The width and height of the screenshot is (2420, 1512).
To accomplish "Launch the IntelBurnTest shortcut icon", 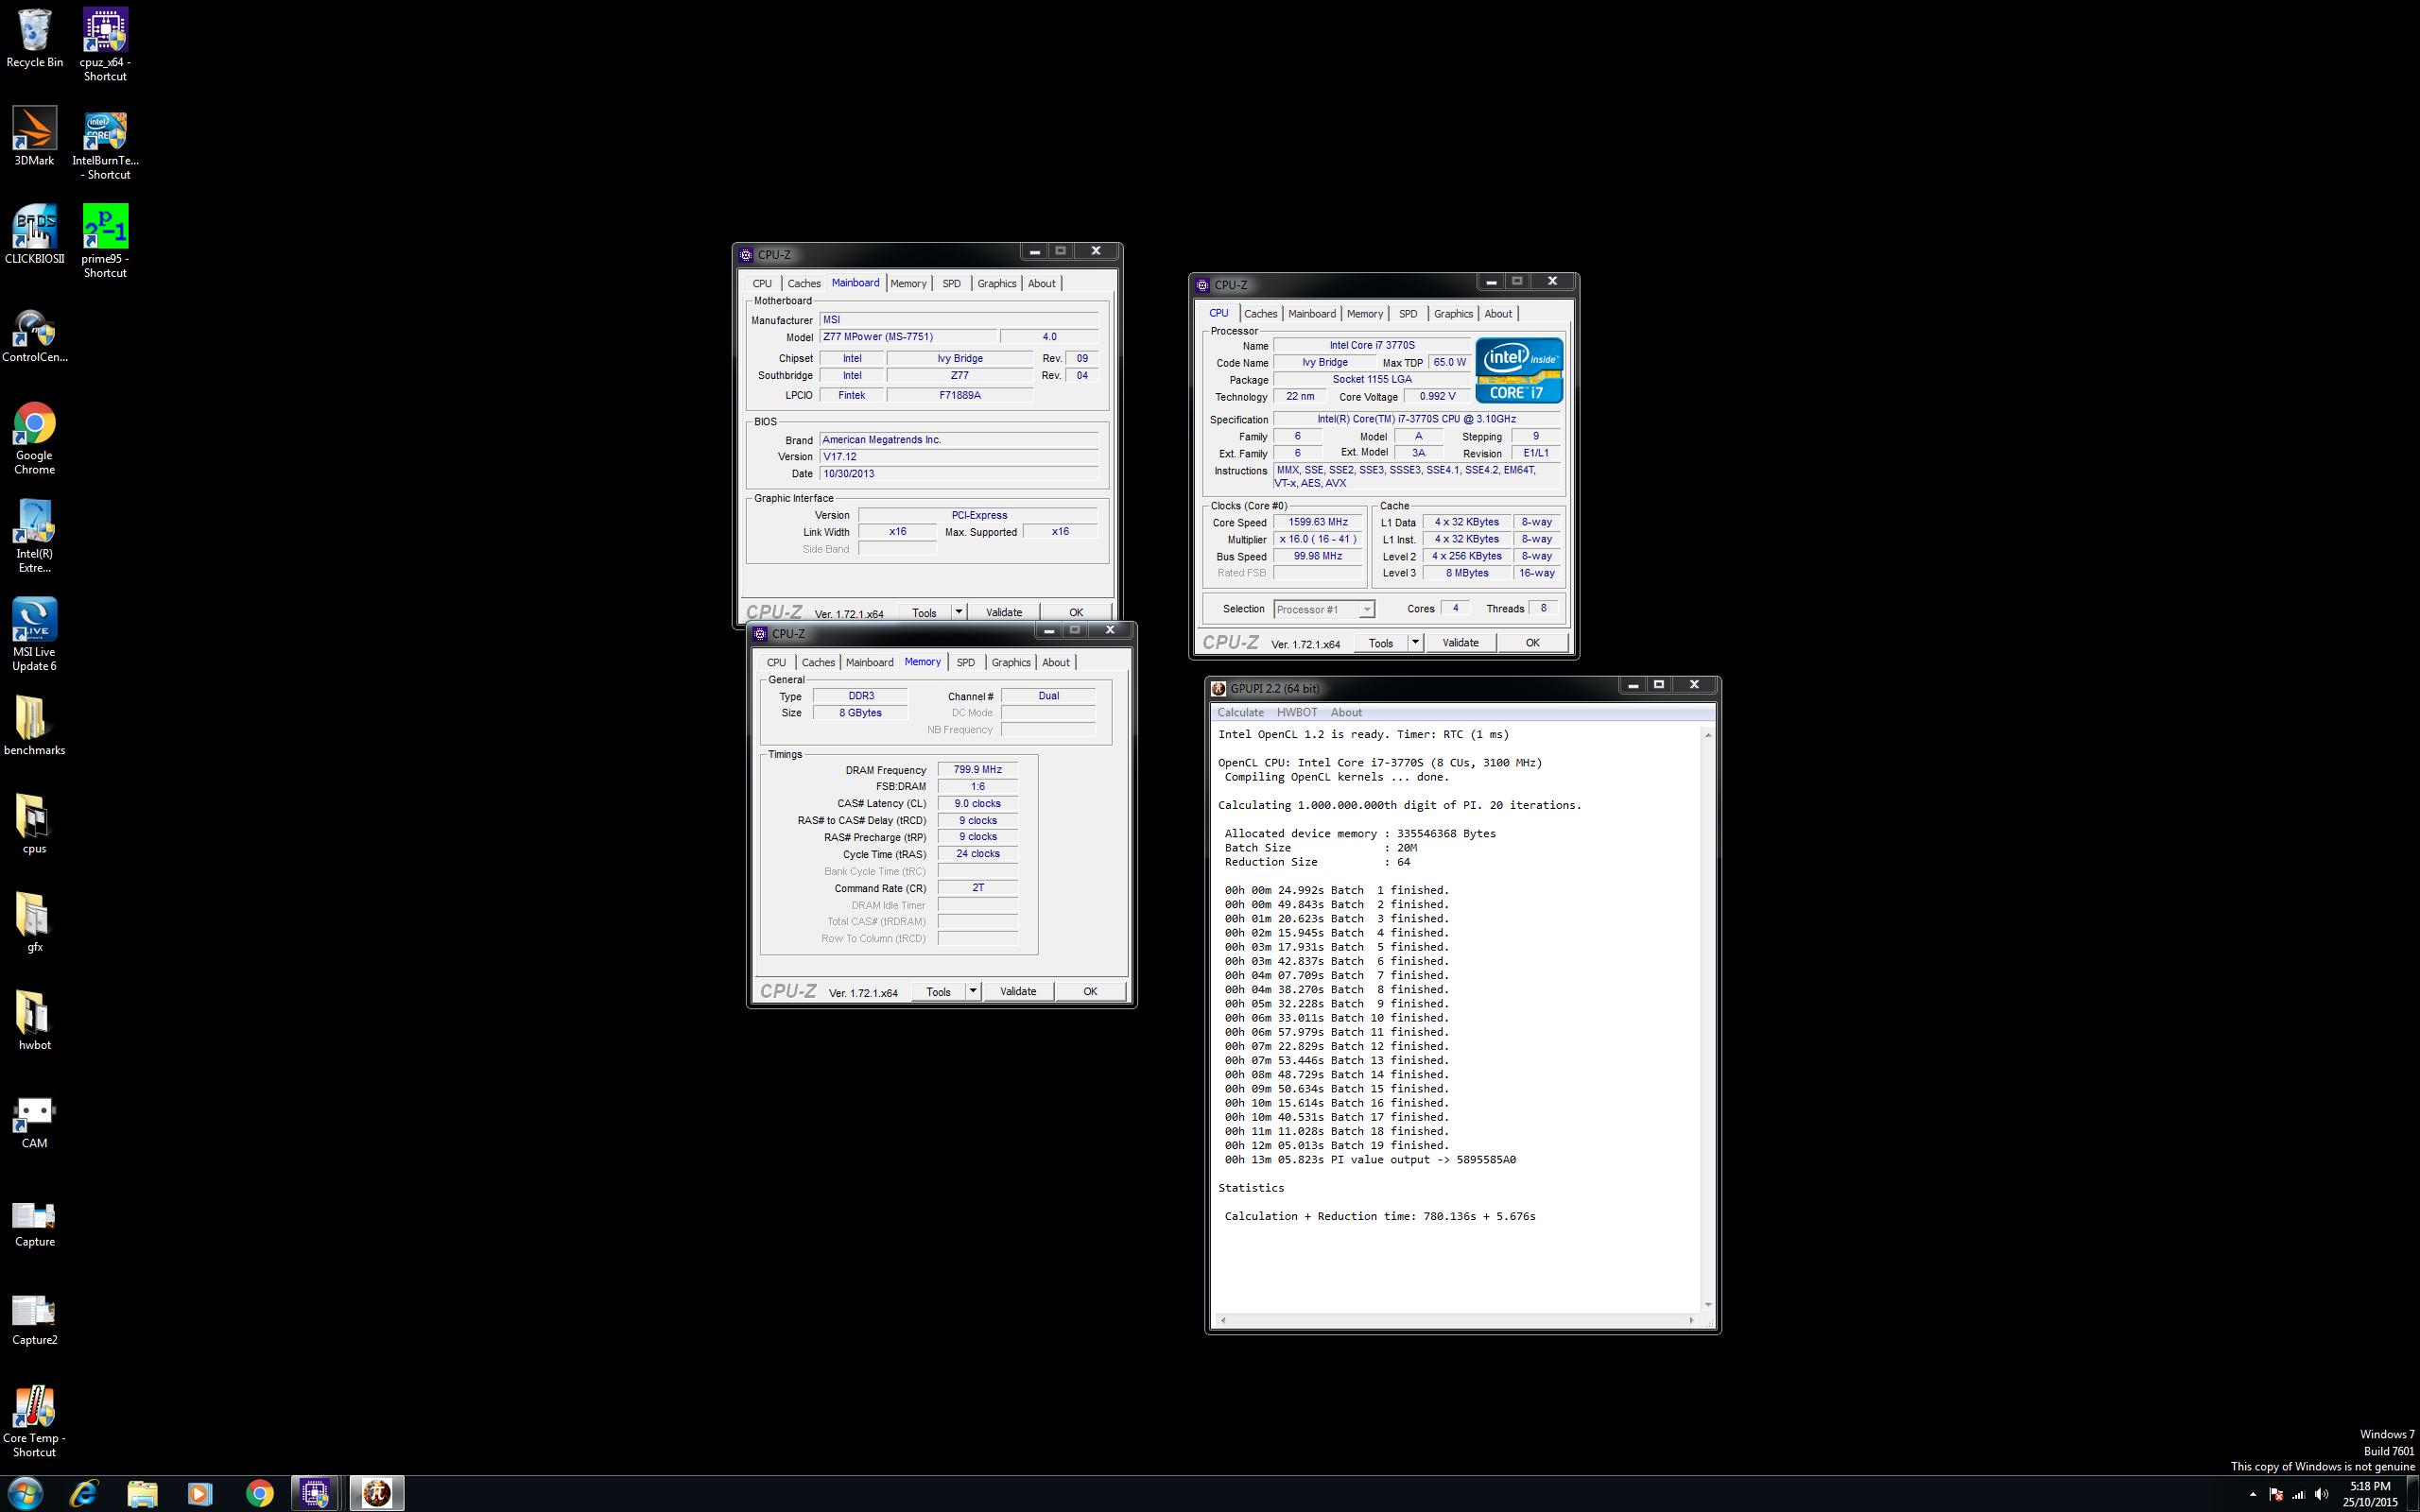I will (x=105, y=144).
